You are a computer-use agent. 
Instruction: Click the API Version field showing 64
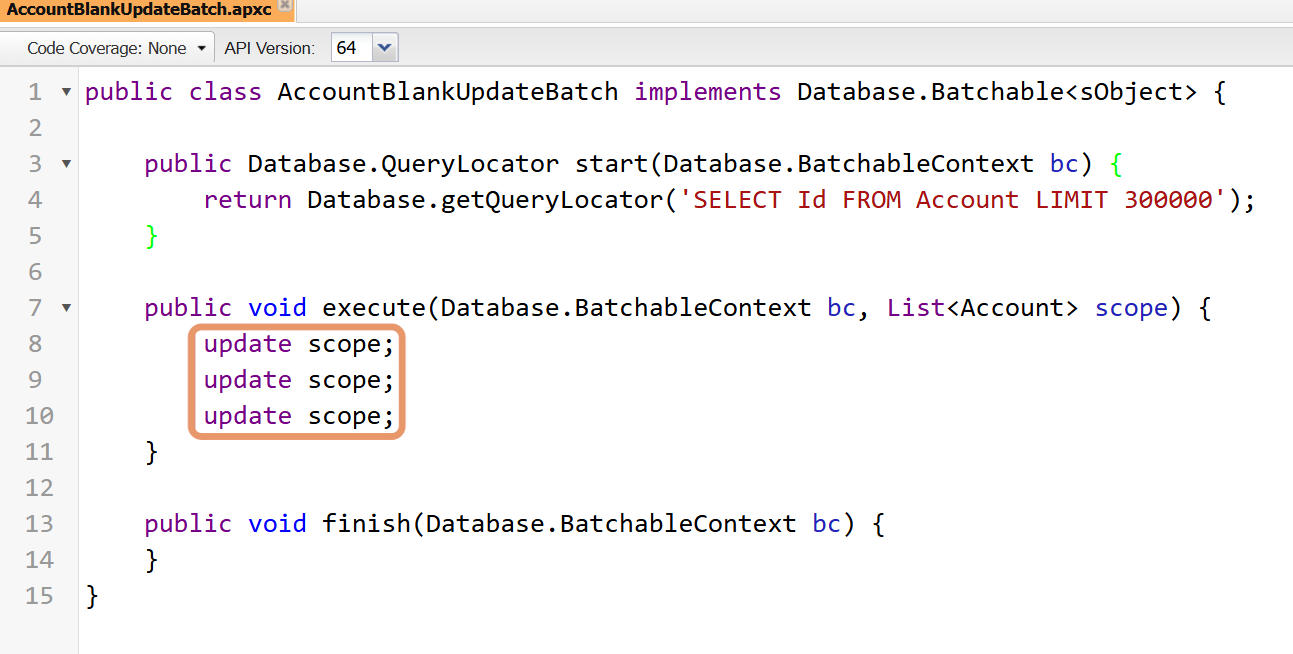point(352,48)
